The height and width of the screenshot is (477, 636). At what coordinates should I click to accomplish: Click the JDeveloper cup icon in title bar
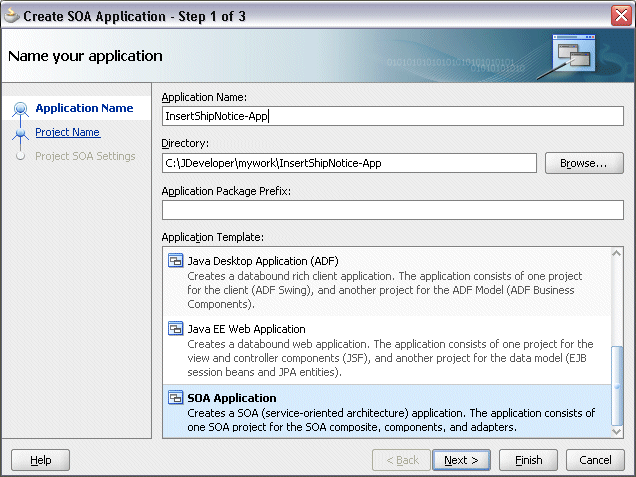(11, 16)
